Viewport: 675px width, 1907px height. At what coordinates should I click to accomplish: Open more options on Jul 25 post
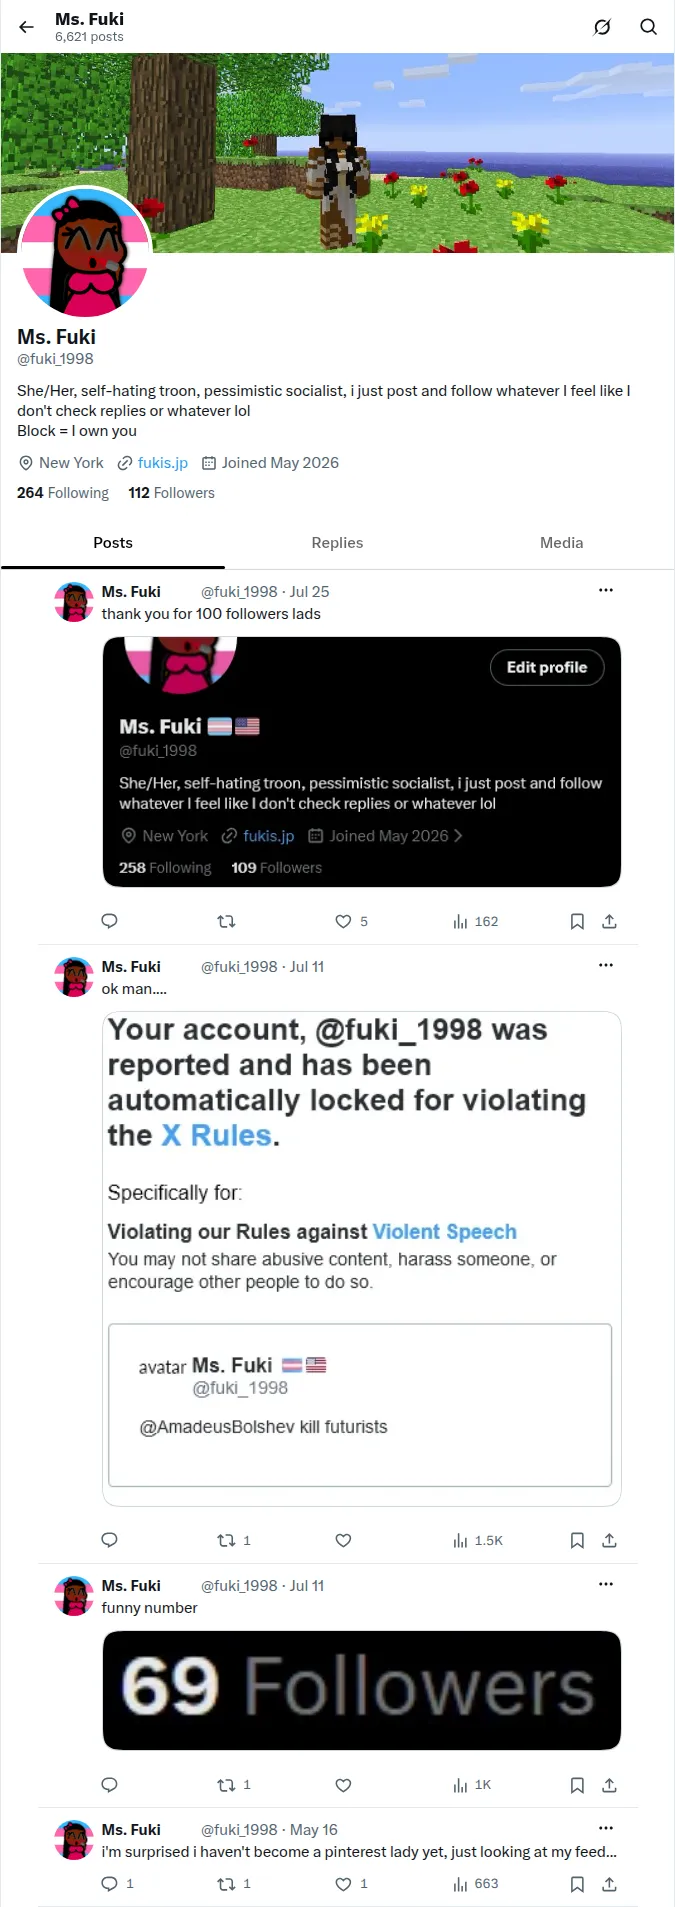click(606, 590)
